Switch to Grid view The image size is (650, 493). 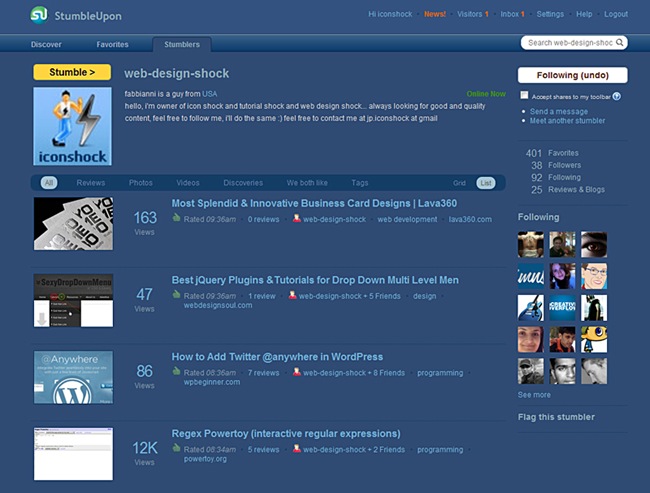pyautogui.click(x=459, y=183)
